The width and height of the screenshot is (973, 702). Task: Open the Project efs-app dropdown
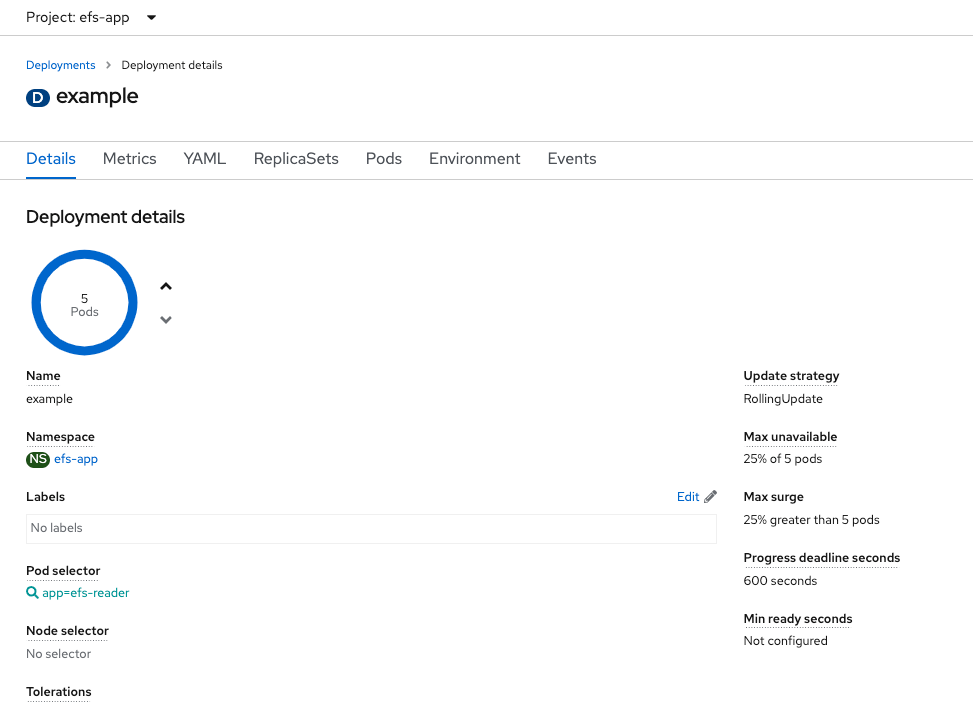click(x=91, y=17)
